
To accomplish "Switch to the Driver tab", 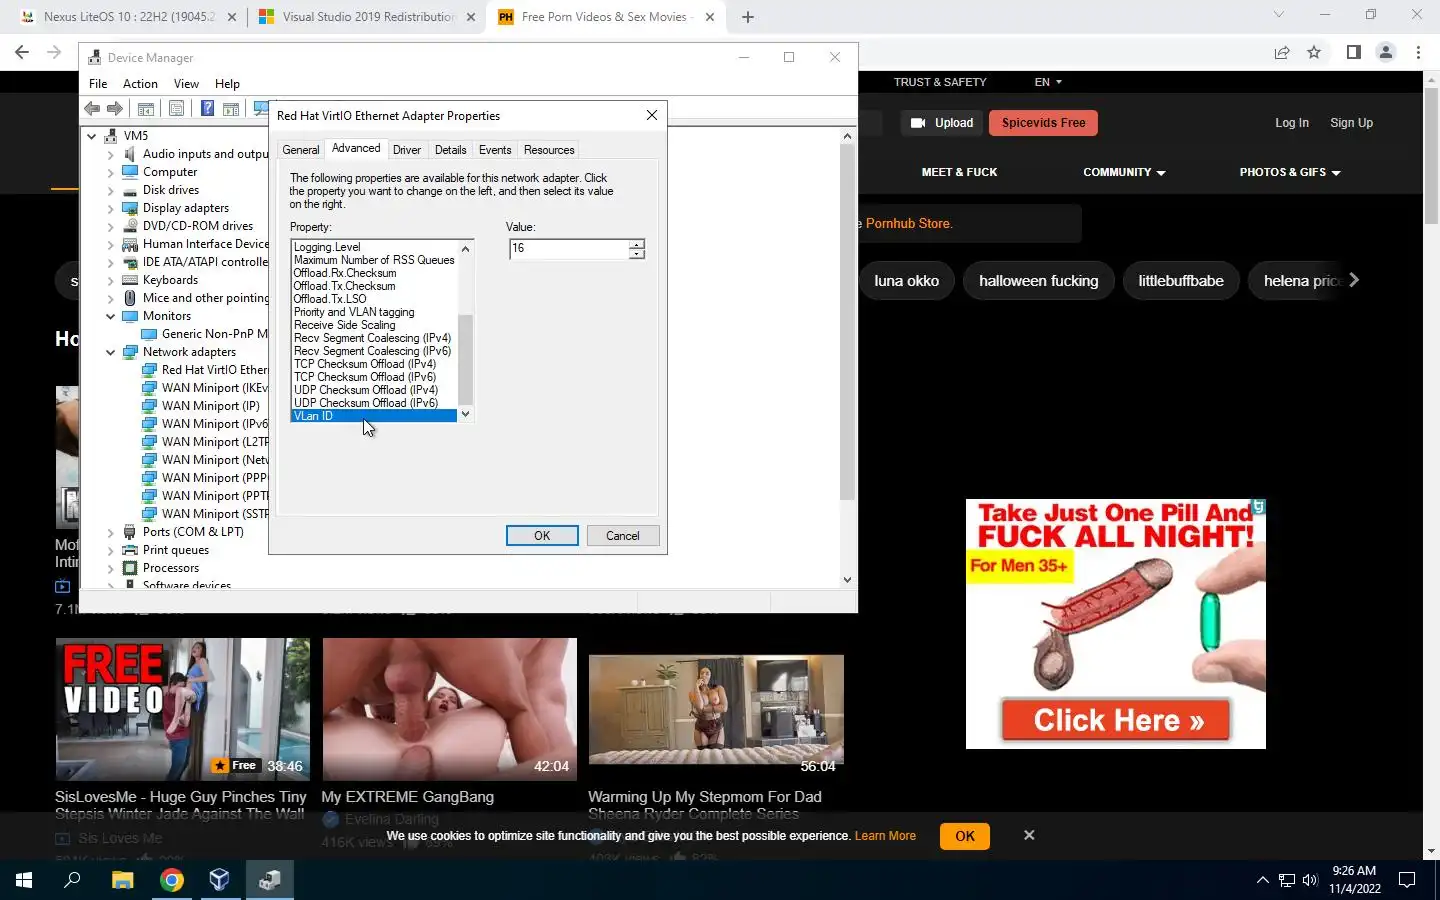I will [x=407, y=150].
